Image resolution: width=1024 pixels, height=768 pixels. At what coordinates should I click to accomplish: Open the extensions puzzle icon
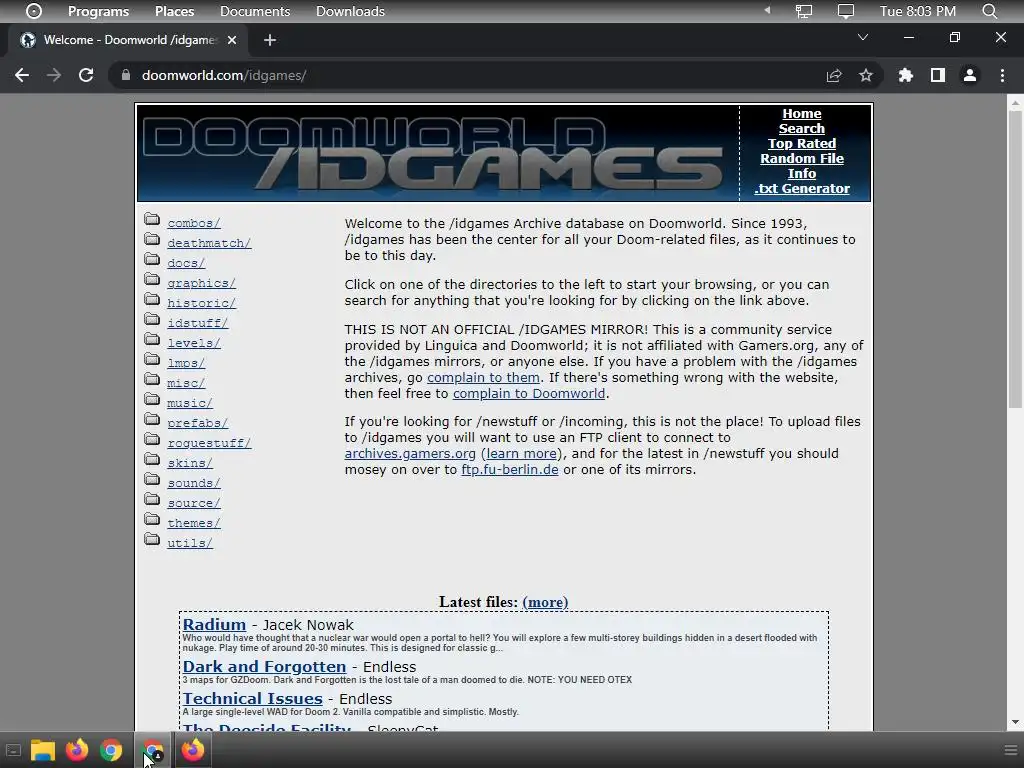point(906,76)
